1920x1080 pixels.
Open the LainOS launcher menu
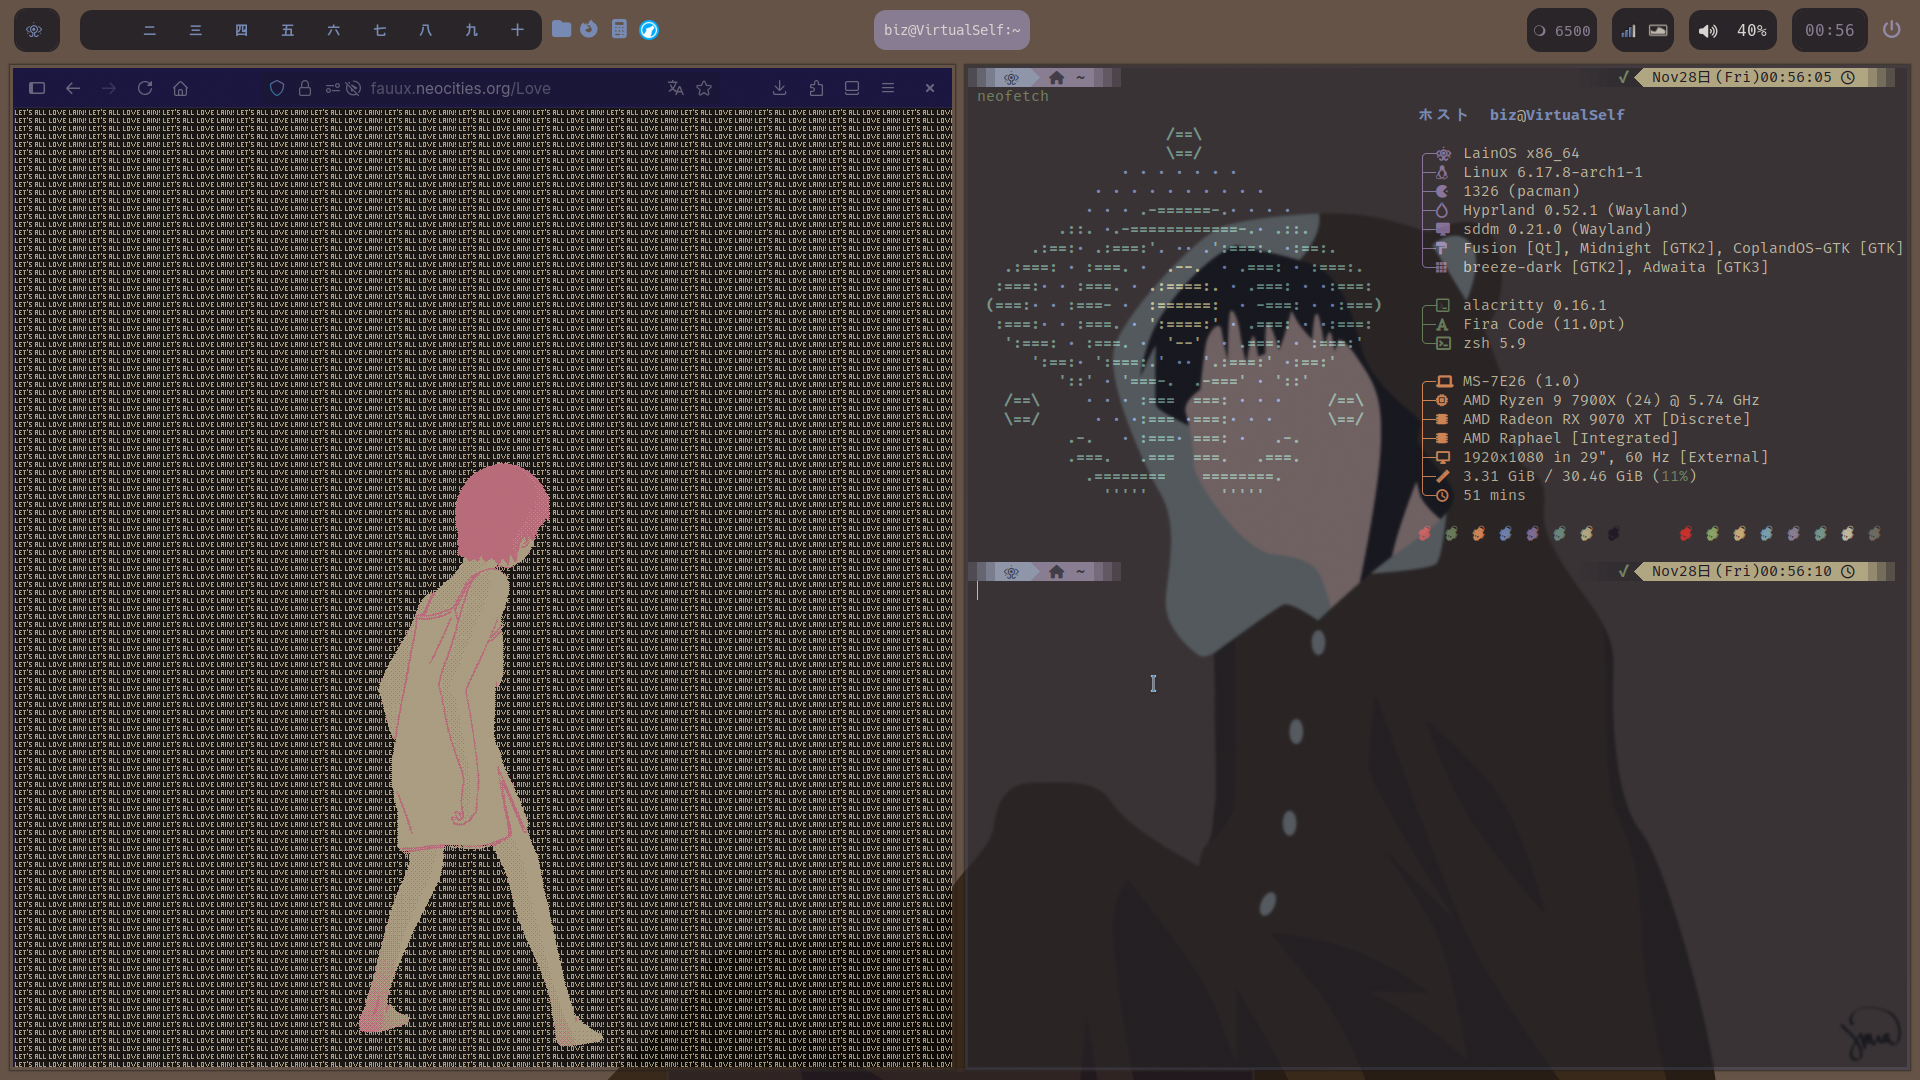pos(35,30)
